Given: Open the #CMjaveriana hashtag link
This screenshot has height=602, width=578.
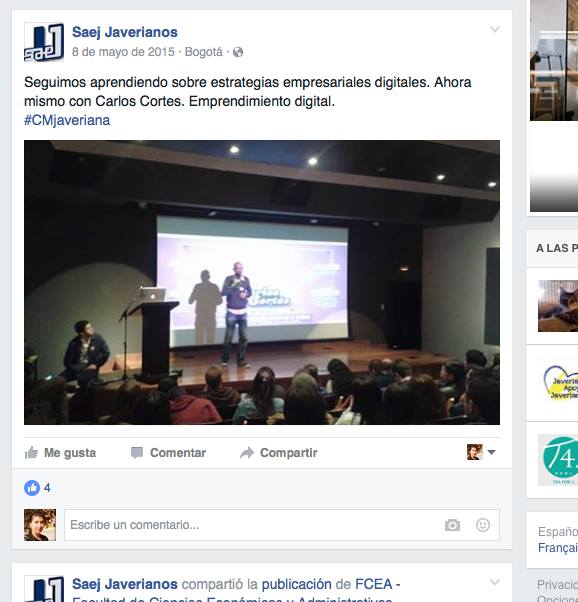Looking at the screenshot, I should tap(67, 120).
